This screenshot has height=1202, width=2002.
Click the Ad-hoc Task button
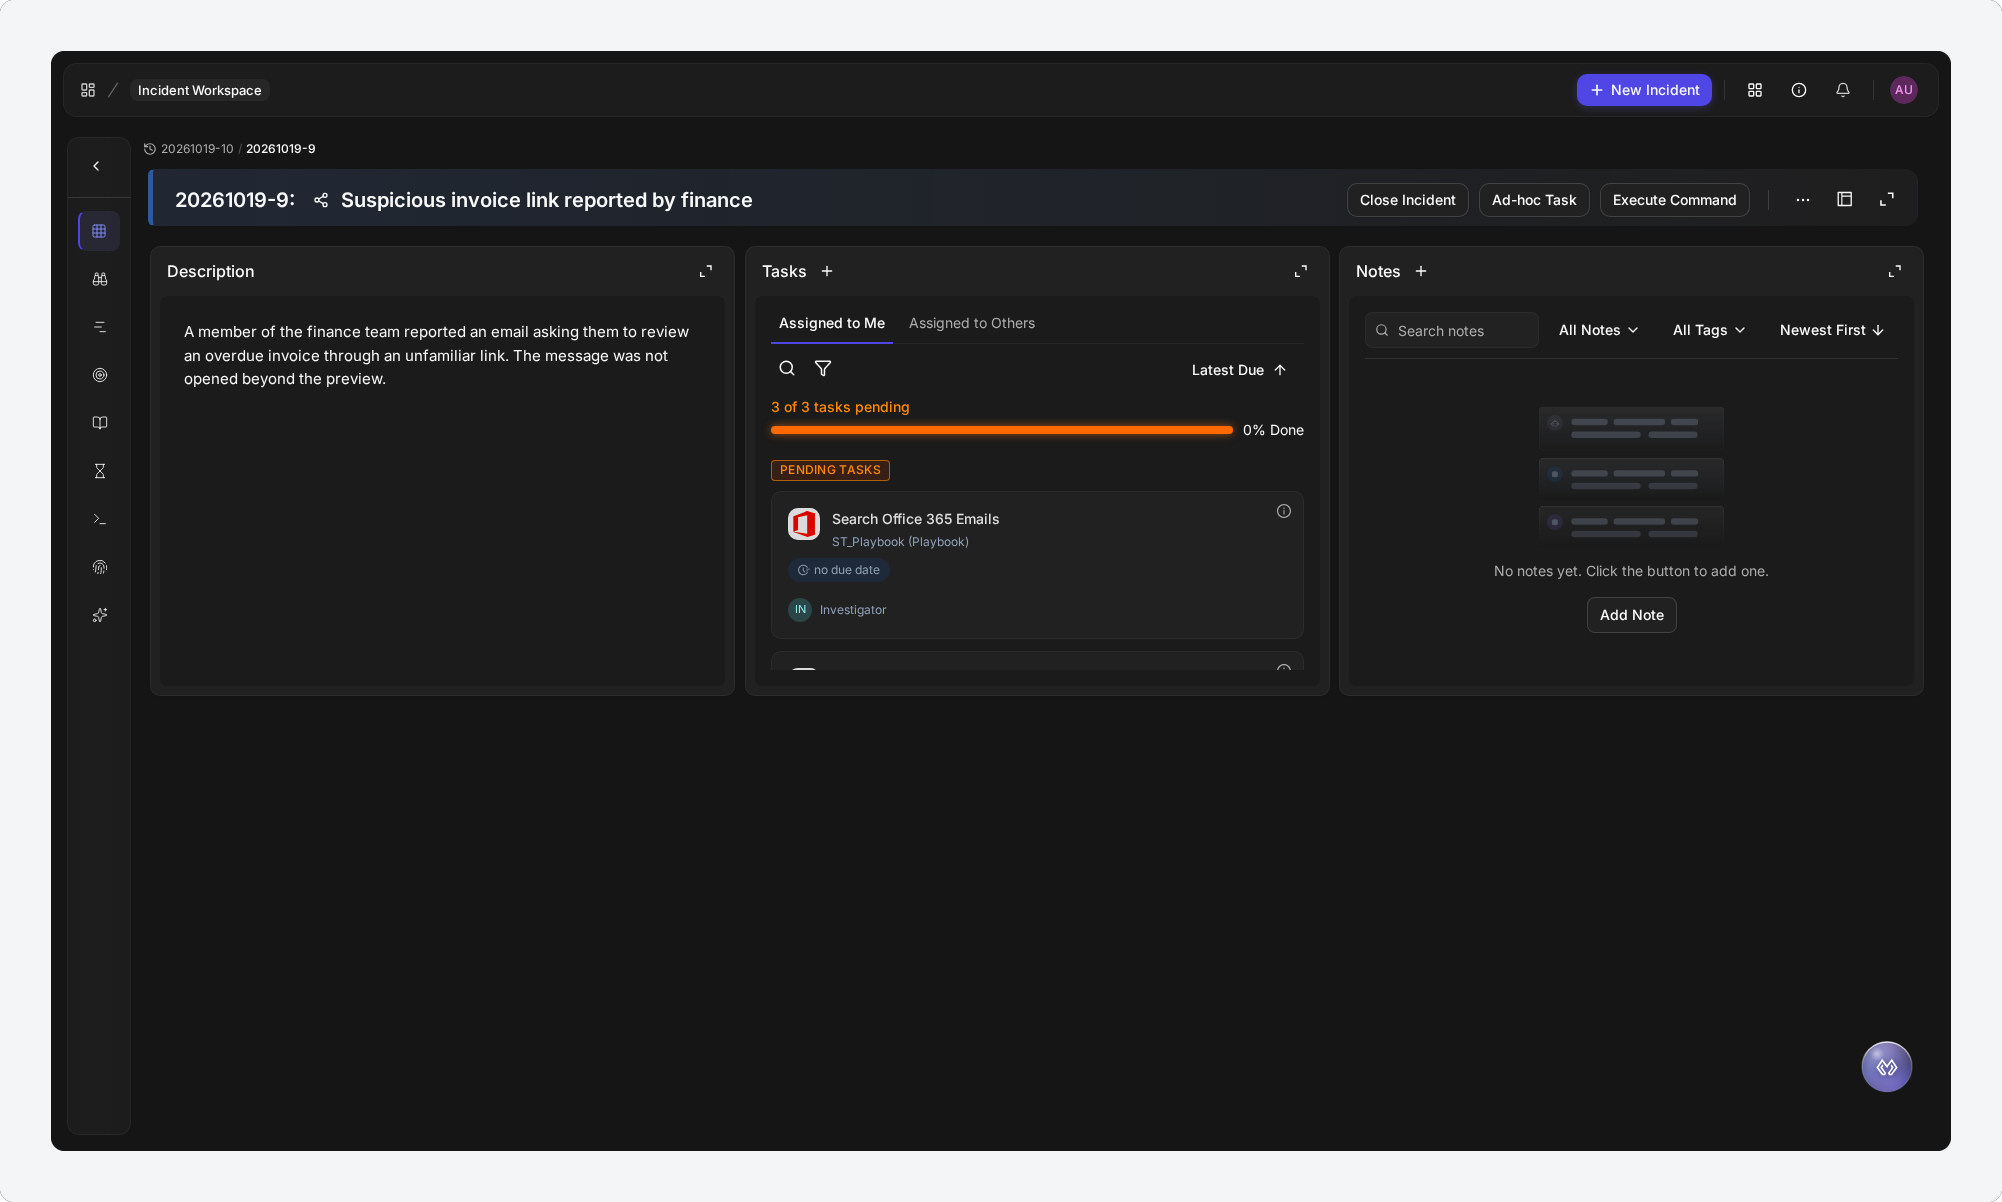pyautogui.click(x=1534, y=200)
